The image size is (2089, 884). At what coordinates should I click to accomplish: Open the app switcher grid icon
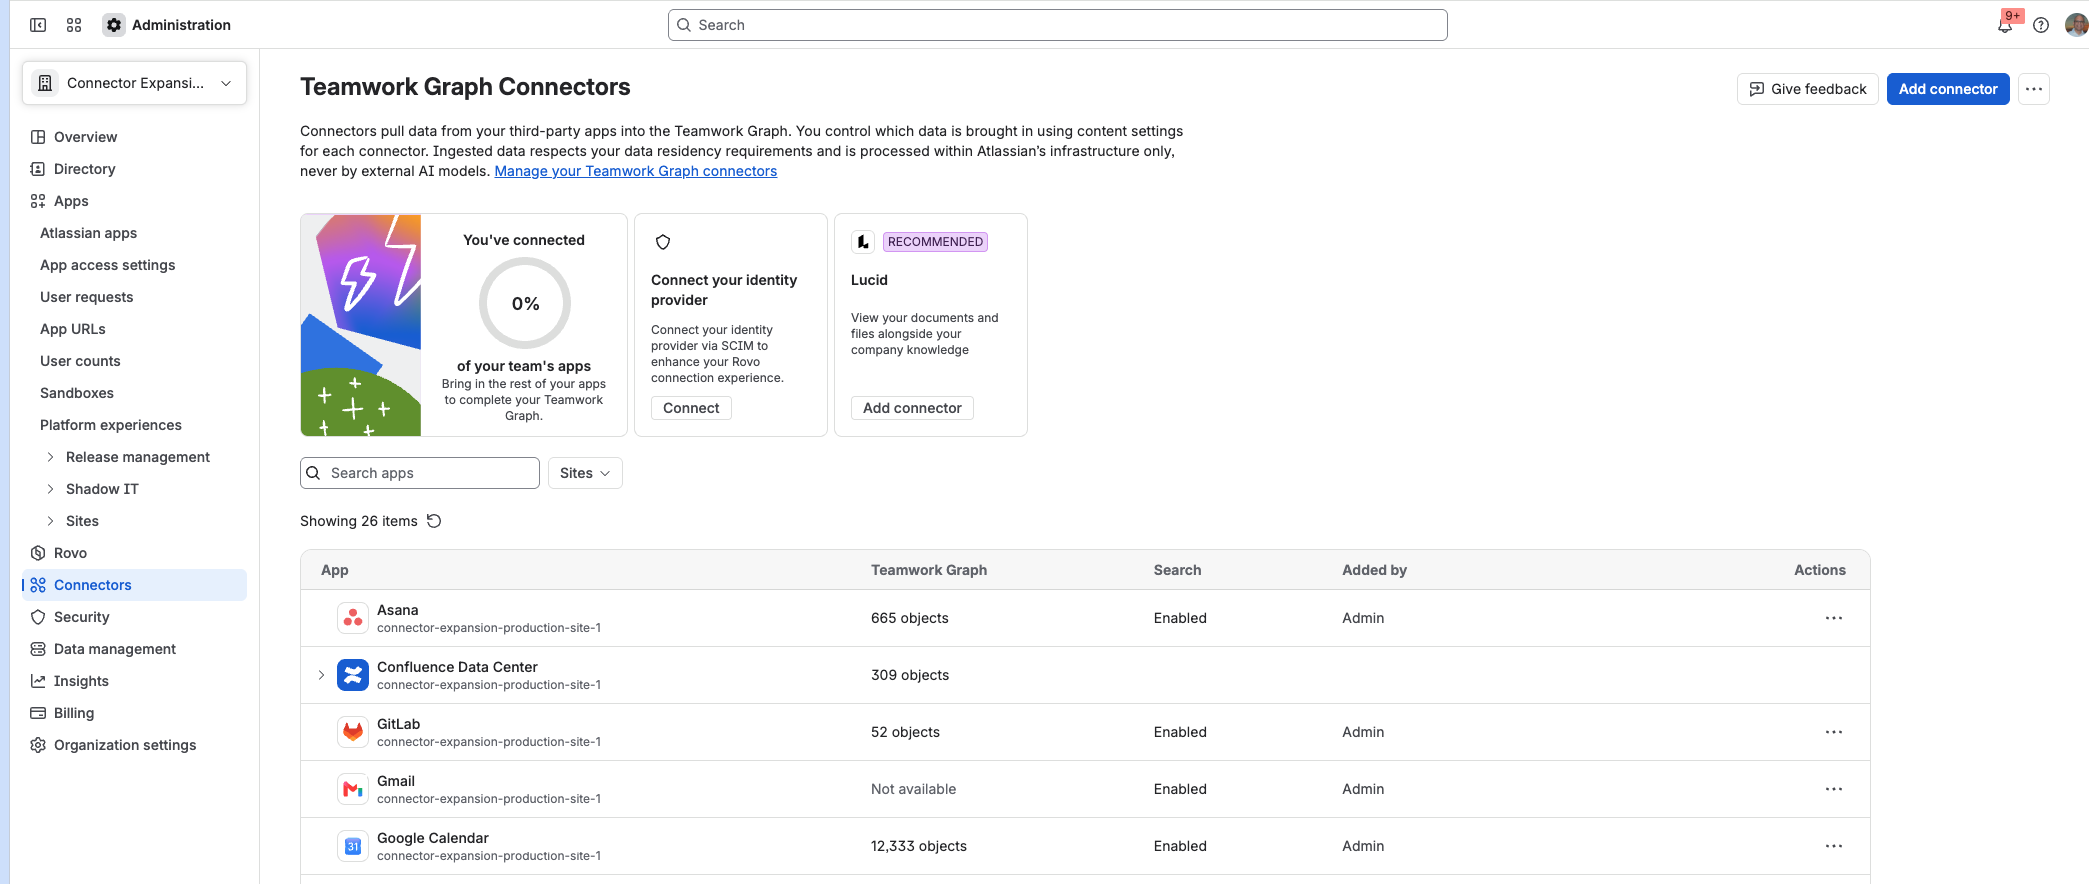coord(74,25)
